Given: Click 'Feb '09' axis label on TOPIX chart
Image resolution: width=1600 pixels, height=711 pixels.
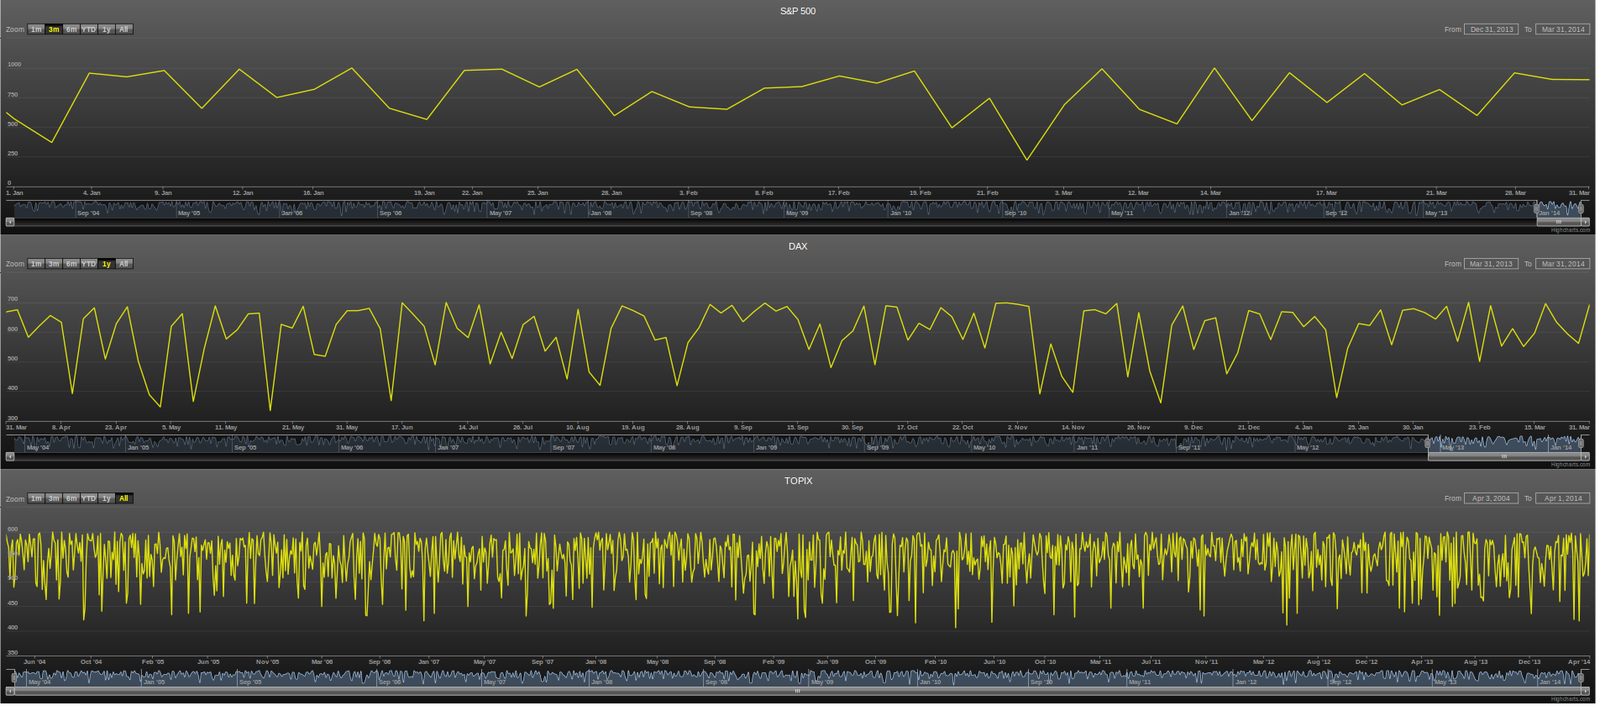Looking at the screenshot, I should click(x=774, y=661).
